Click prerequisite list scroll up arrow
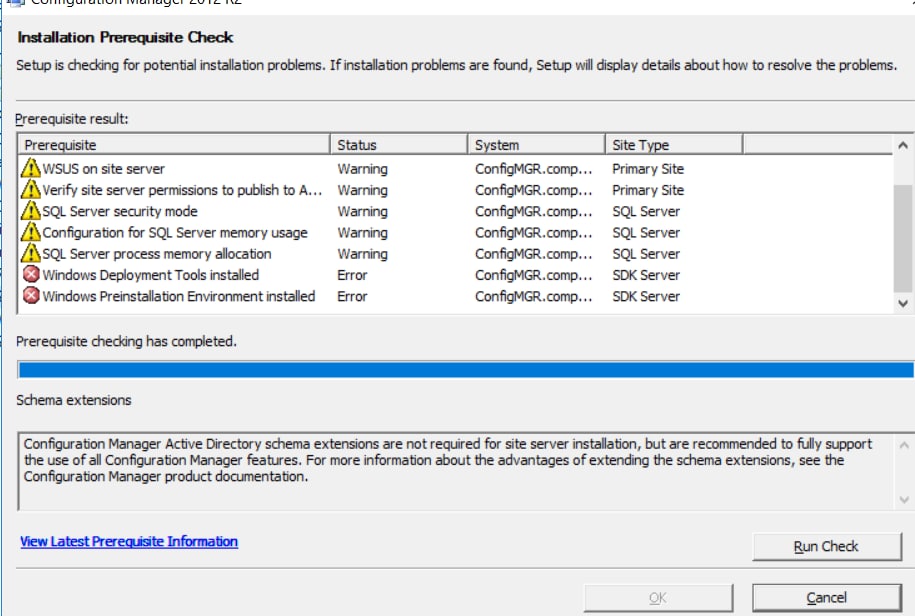Image resolution: width=915 pixels, height=616 pixels. point(903,145)
